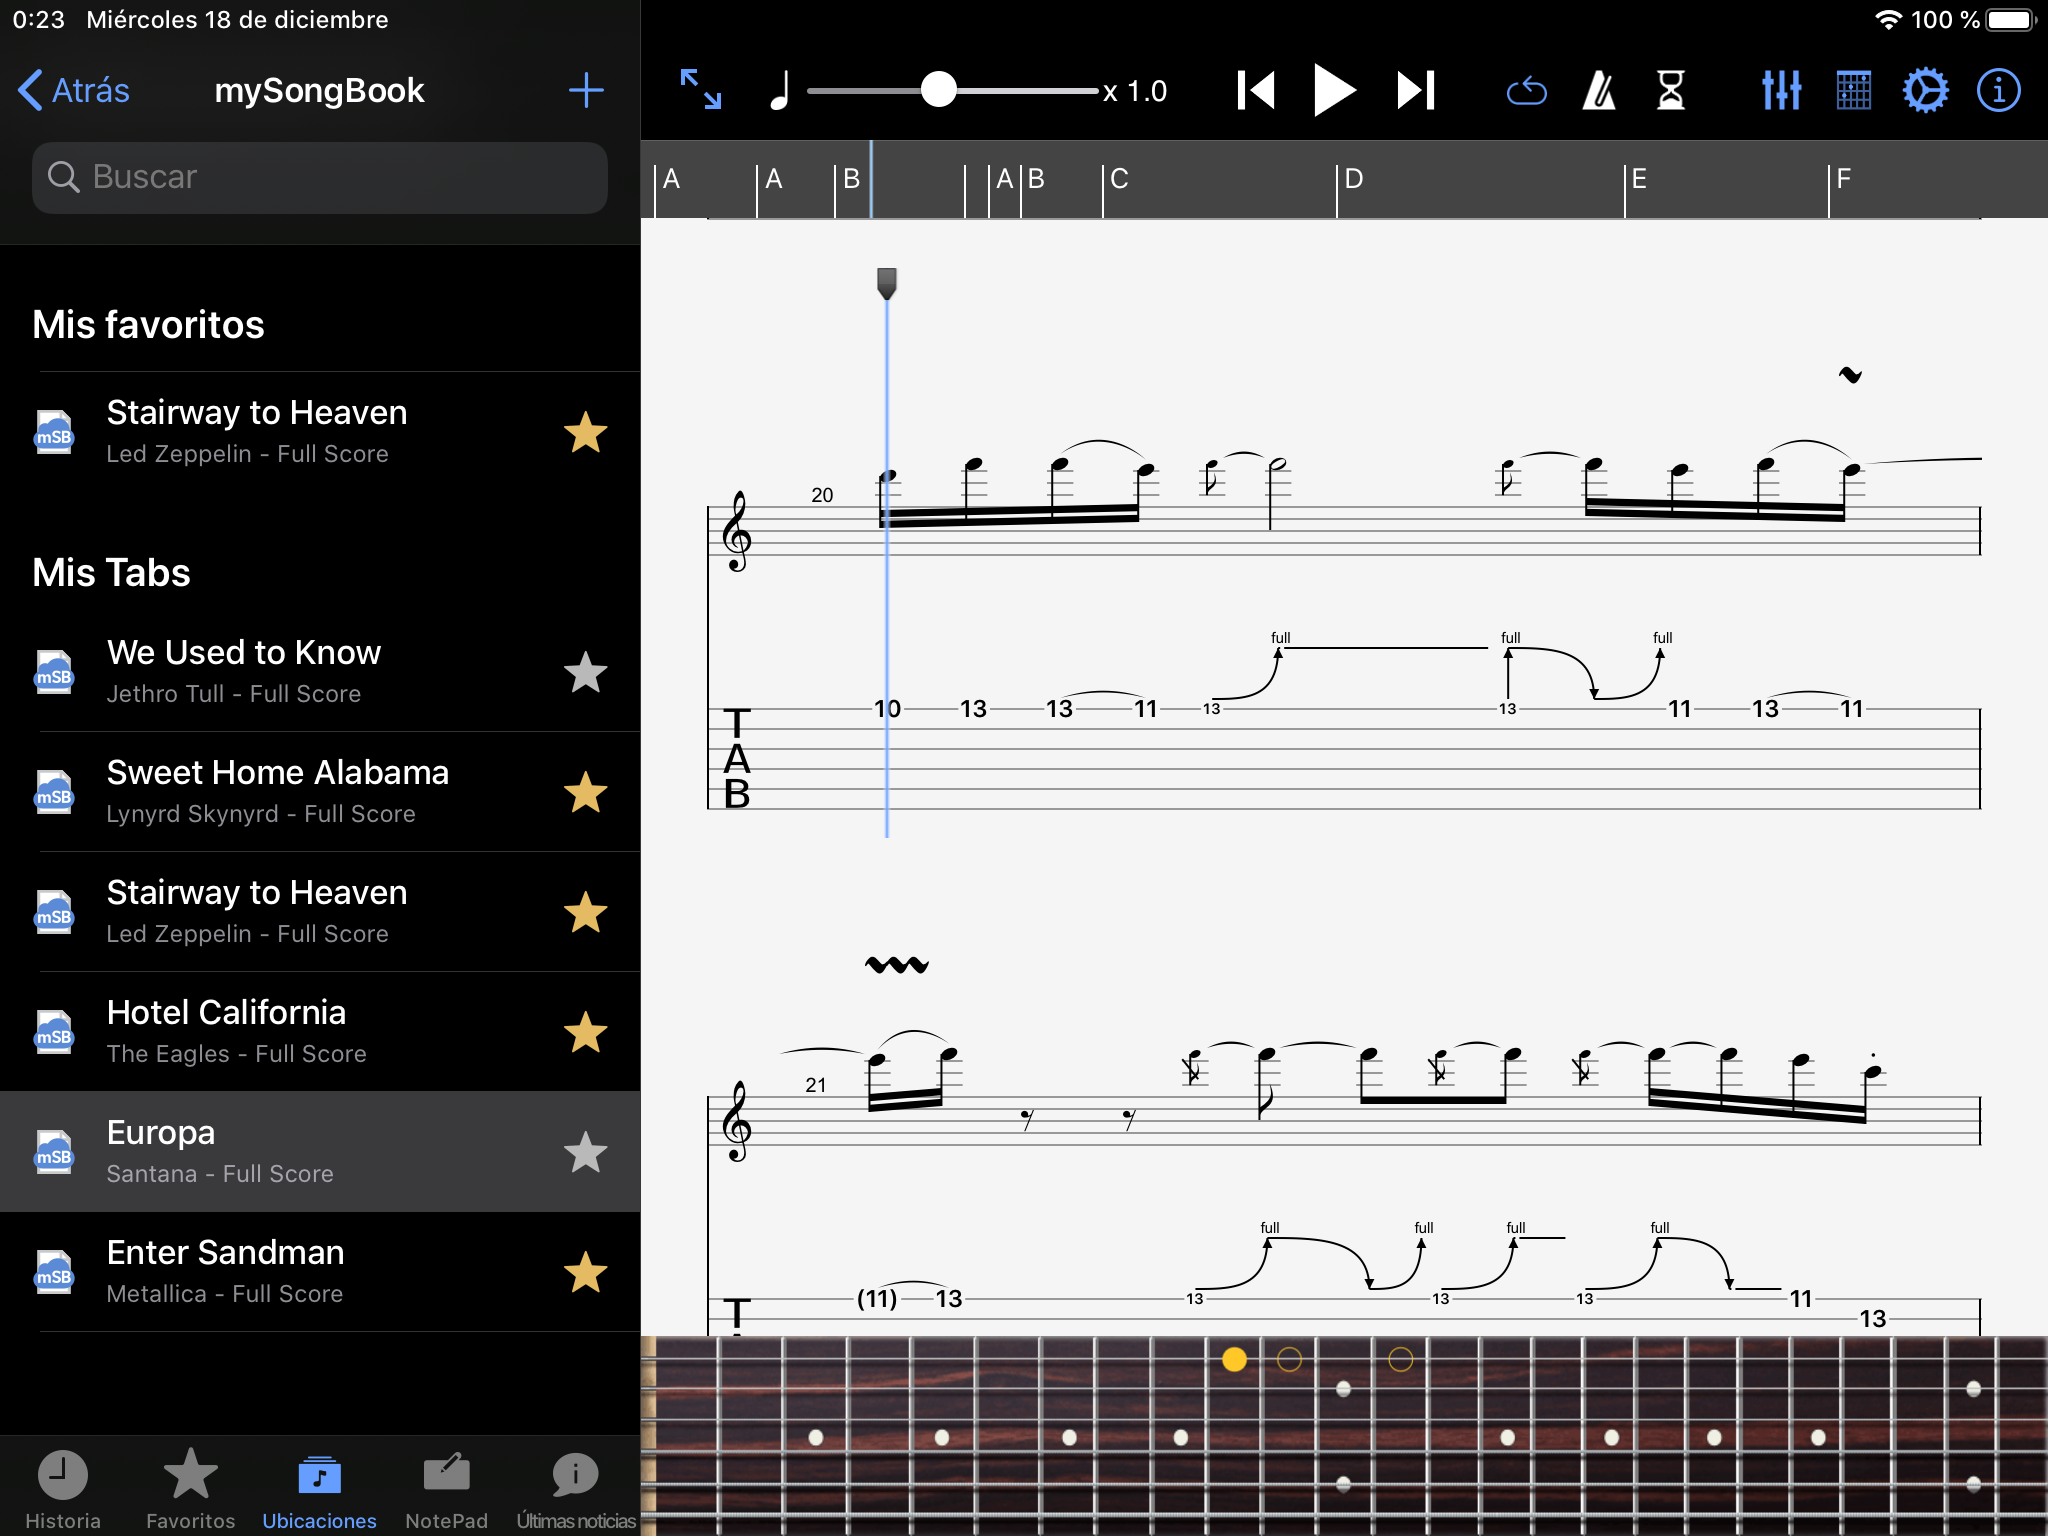The image size is (2048, 1536).
Task: Toggle favorite star for We Used to Know
Action: (x=585, y=672)
